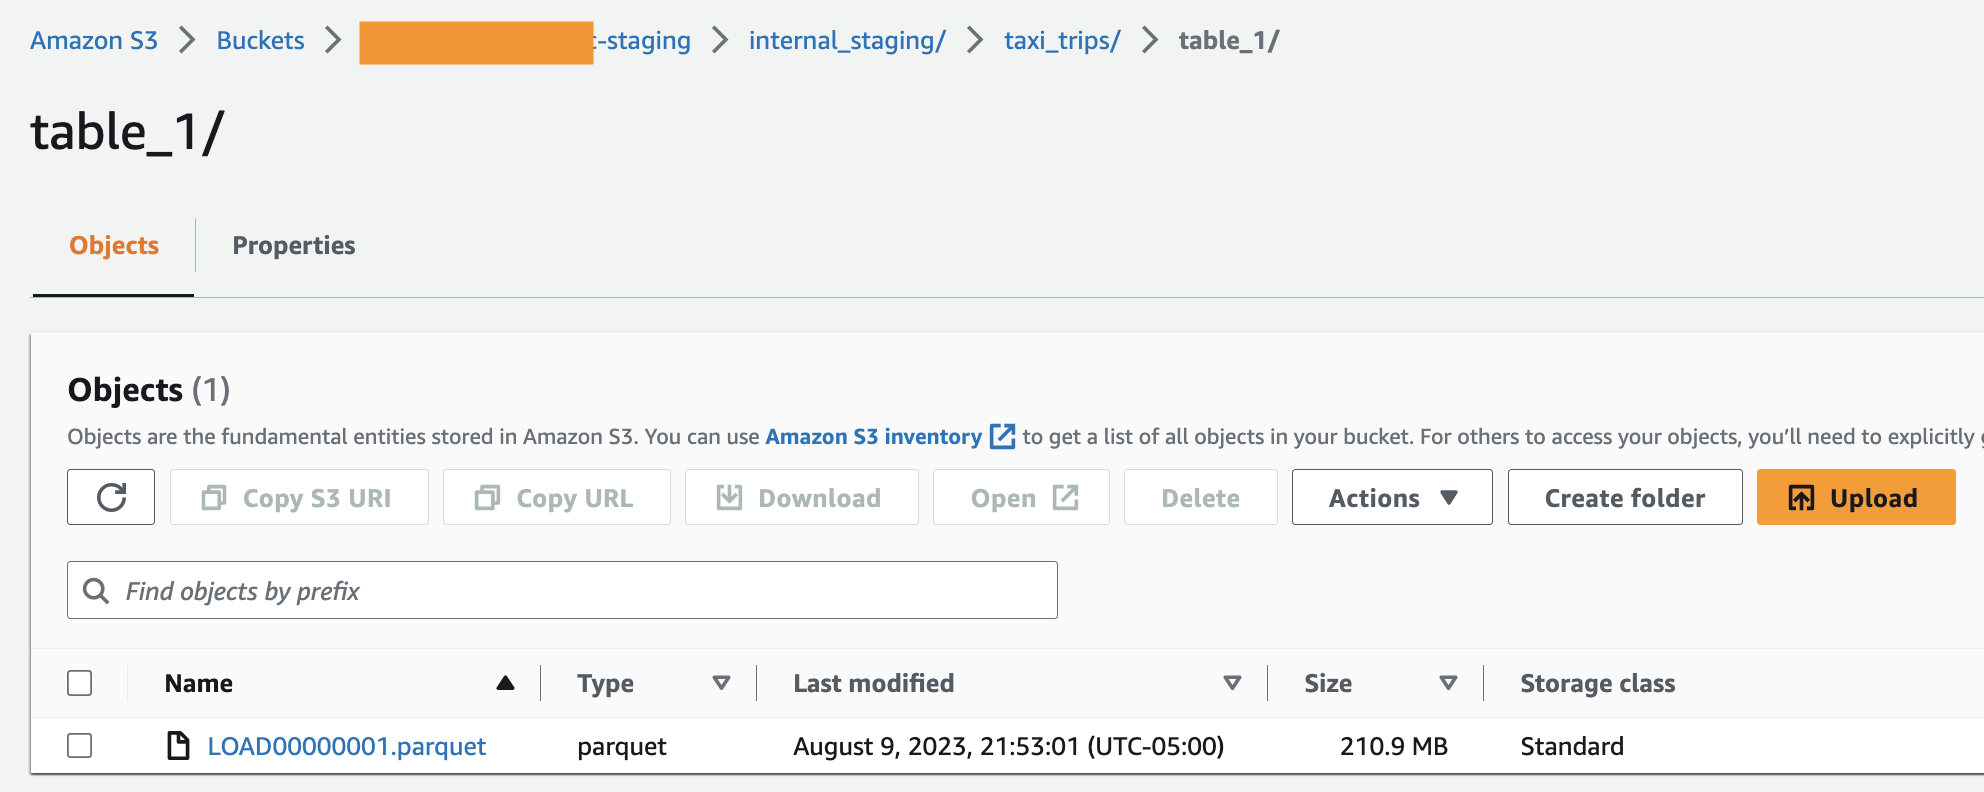
Task: Open the Actions dropdown menu
Action: tap(1392, 497)
